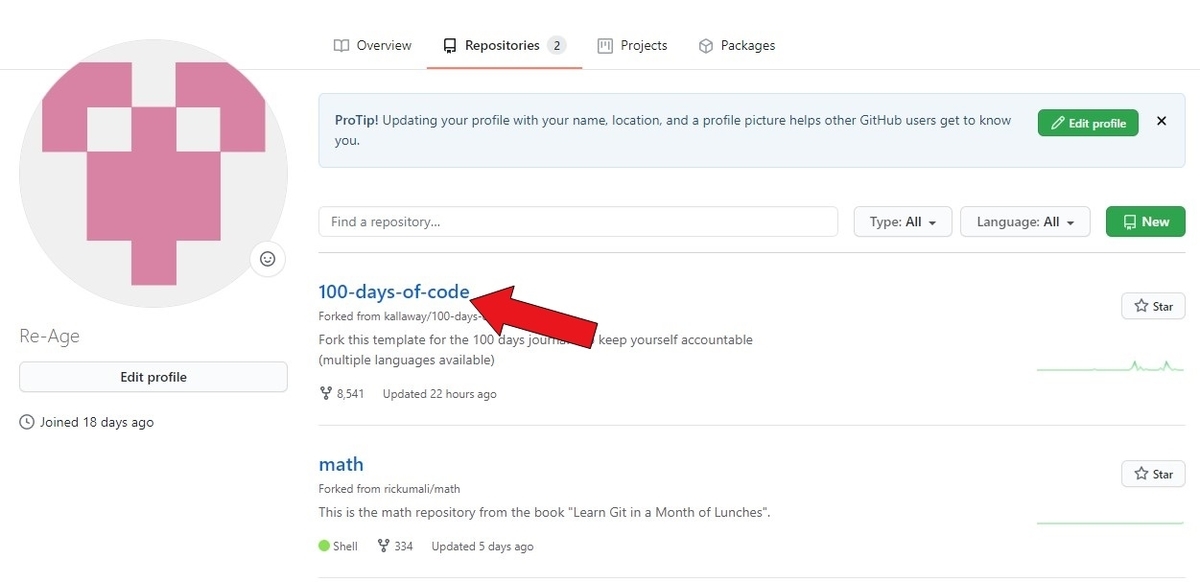Expand the Language: All filter
The height and width of the screenshot is (582, 1200).
coord(1024,222)
